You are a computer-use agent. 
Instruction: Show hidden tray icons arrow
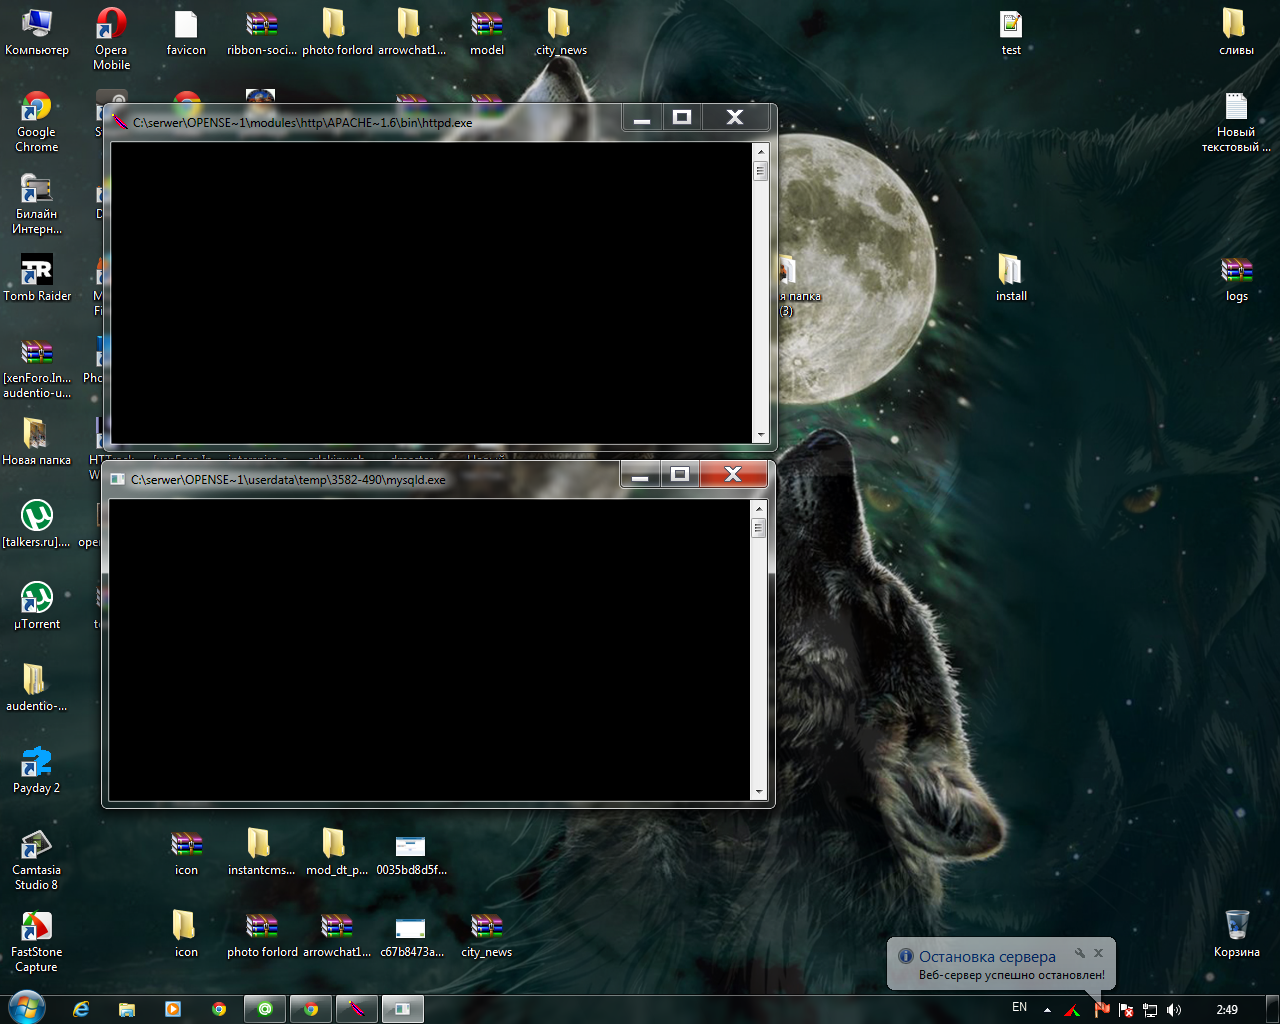(x=1047, y=1009)
